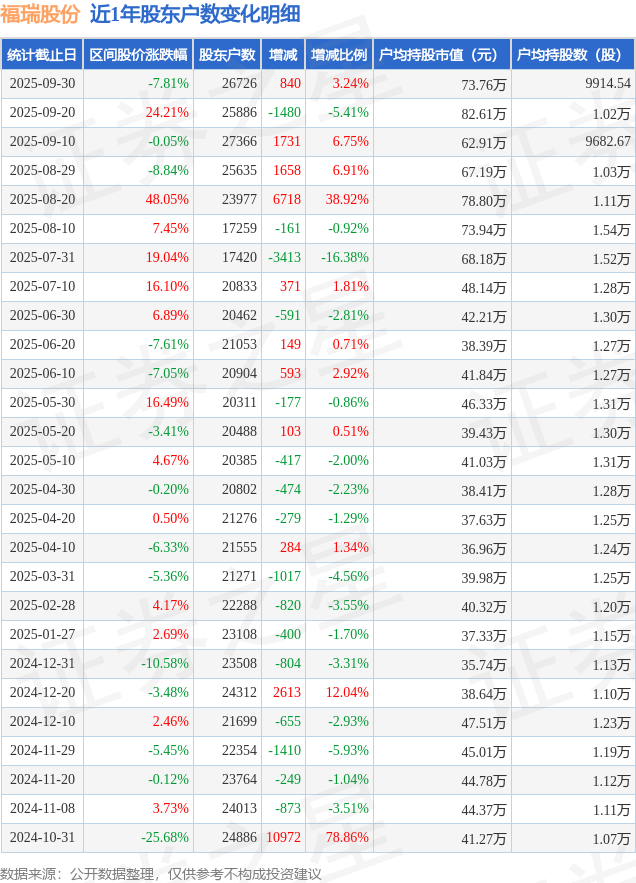Click the 统计截止日 column header
This screenshot has height=883, width=636.
pos(41,55)
